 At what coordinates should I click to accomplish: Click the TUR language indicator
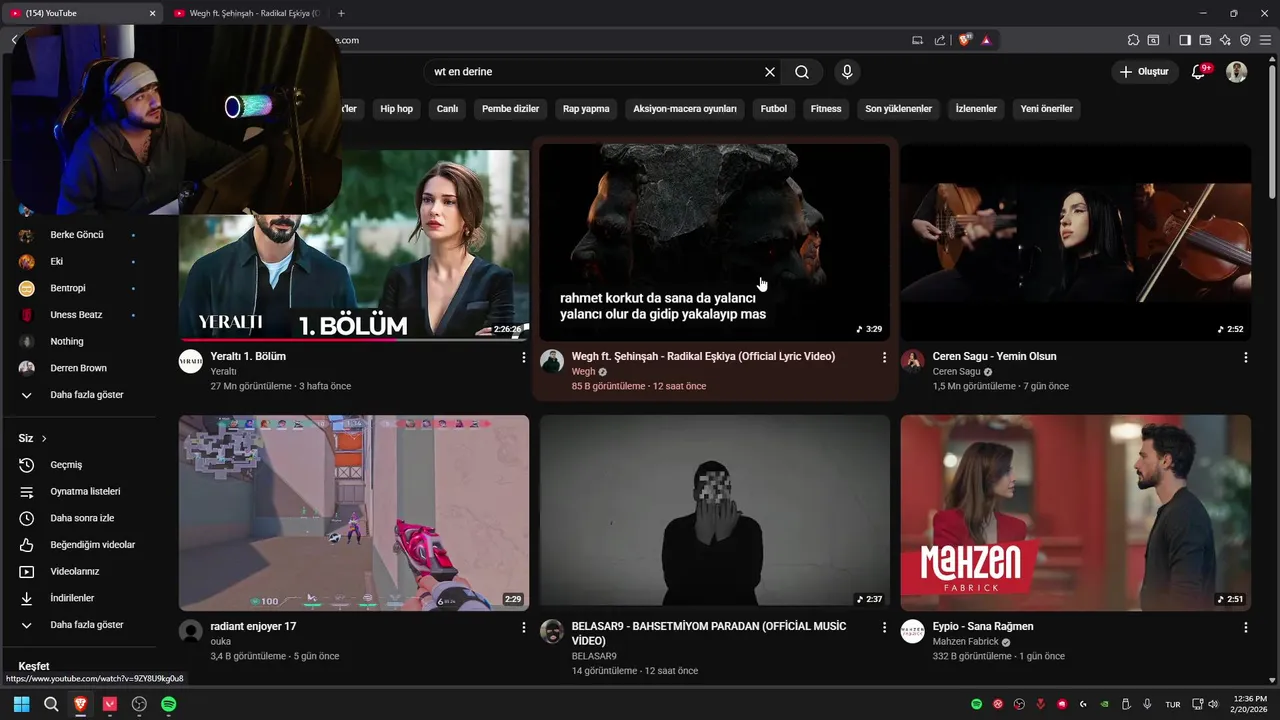[x=1172, y=704]
